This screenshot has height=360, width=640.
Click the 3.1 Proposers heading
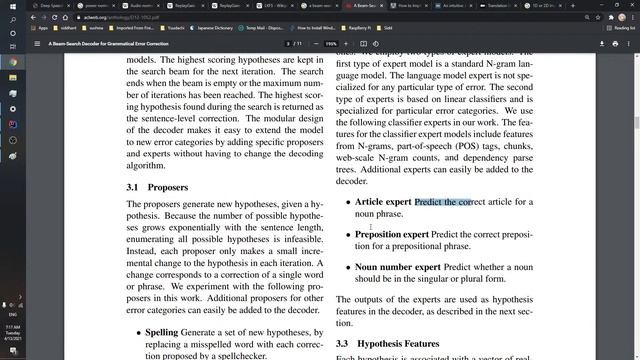pos(157,187)
